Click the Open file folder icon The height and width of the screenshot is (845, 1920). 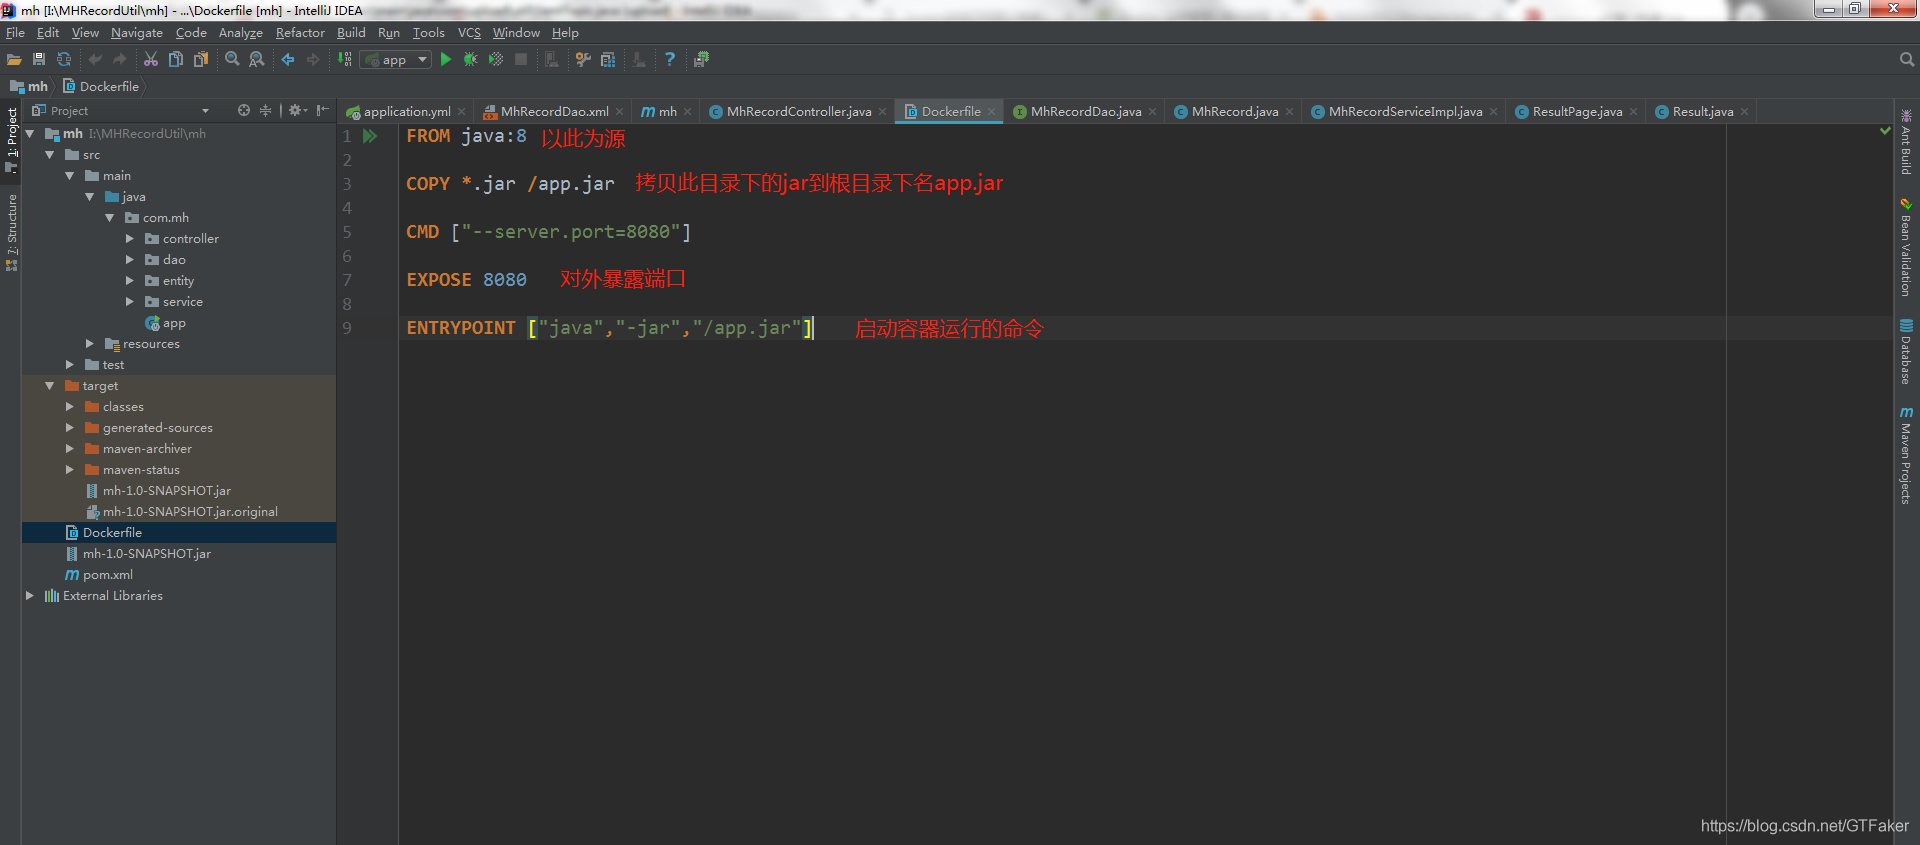click(14, 60)
